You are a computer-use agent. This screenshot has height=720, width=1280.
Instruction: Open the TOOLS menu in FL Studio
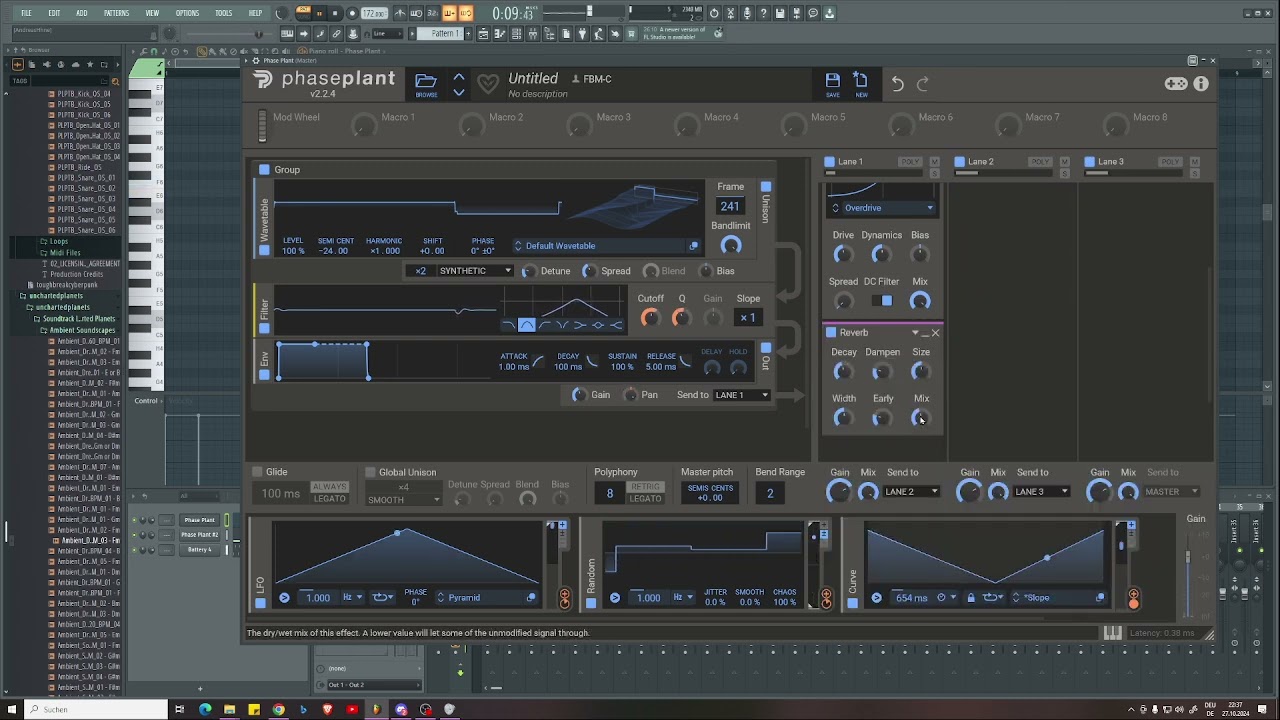click(x=224, y=13)
